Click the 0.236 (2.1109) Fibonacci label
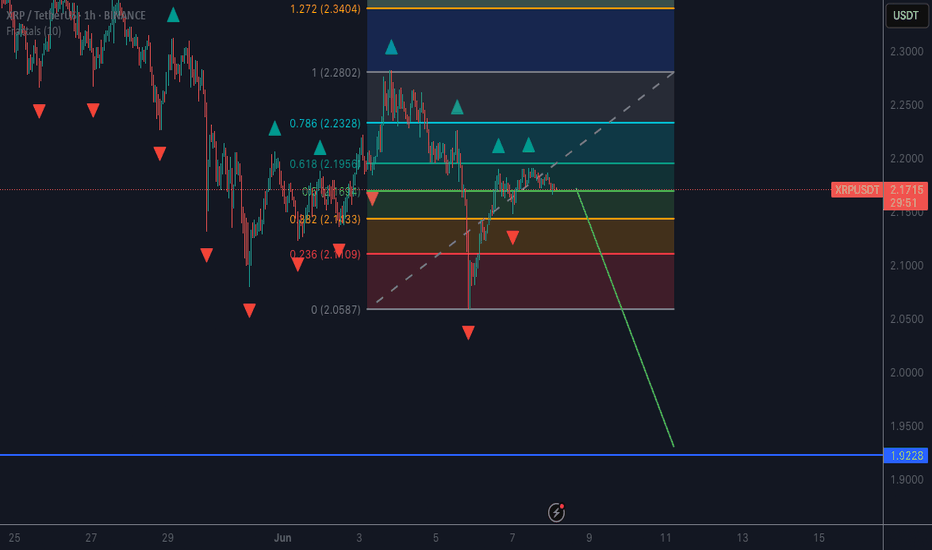Screen dimensions: 932x550 tap(325, 254)
